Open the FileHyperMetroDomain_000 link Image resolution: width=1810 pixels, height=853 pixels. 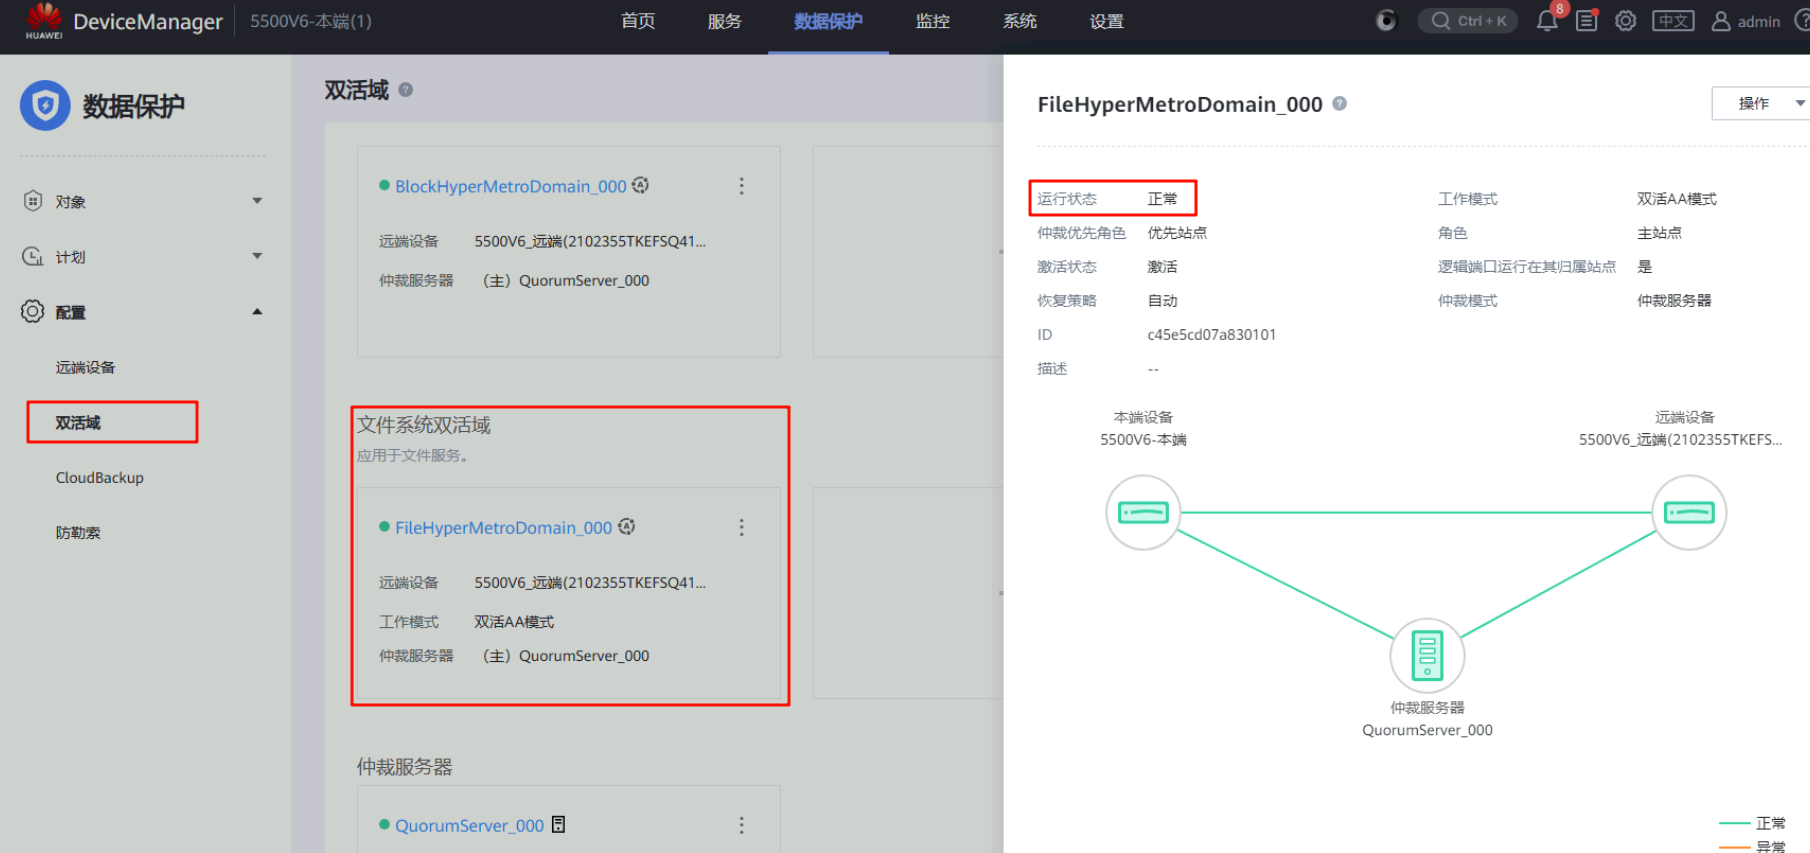pyautogui.click(x=503, y=528)
